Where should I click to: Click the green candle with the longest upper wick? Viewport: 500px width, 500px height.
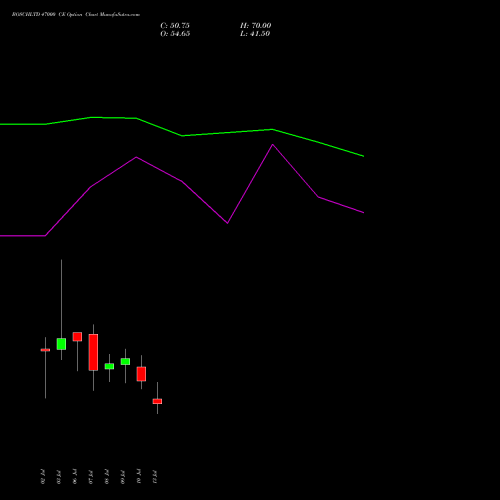61,344
